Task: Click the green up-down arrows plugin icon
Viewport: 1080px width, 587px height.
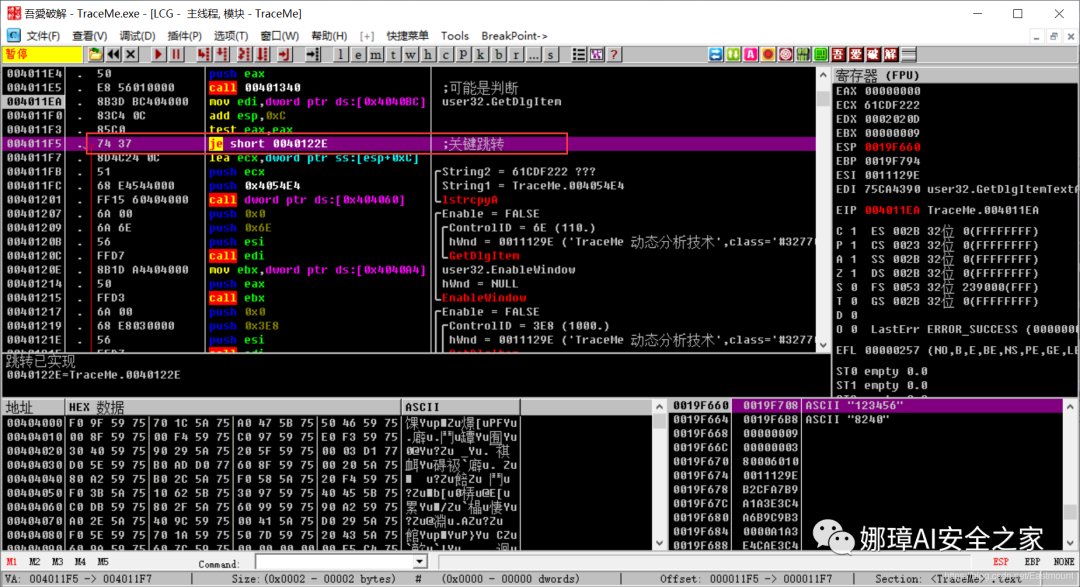Action: pos(733,54)
